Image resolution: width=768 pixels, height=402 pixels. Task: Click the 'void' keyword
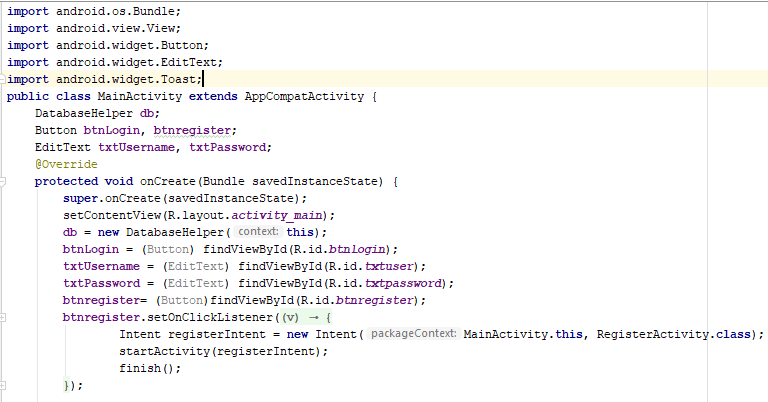(119, 182)
